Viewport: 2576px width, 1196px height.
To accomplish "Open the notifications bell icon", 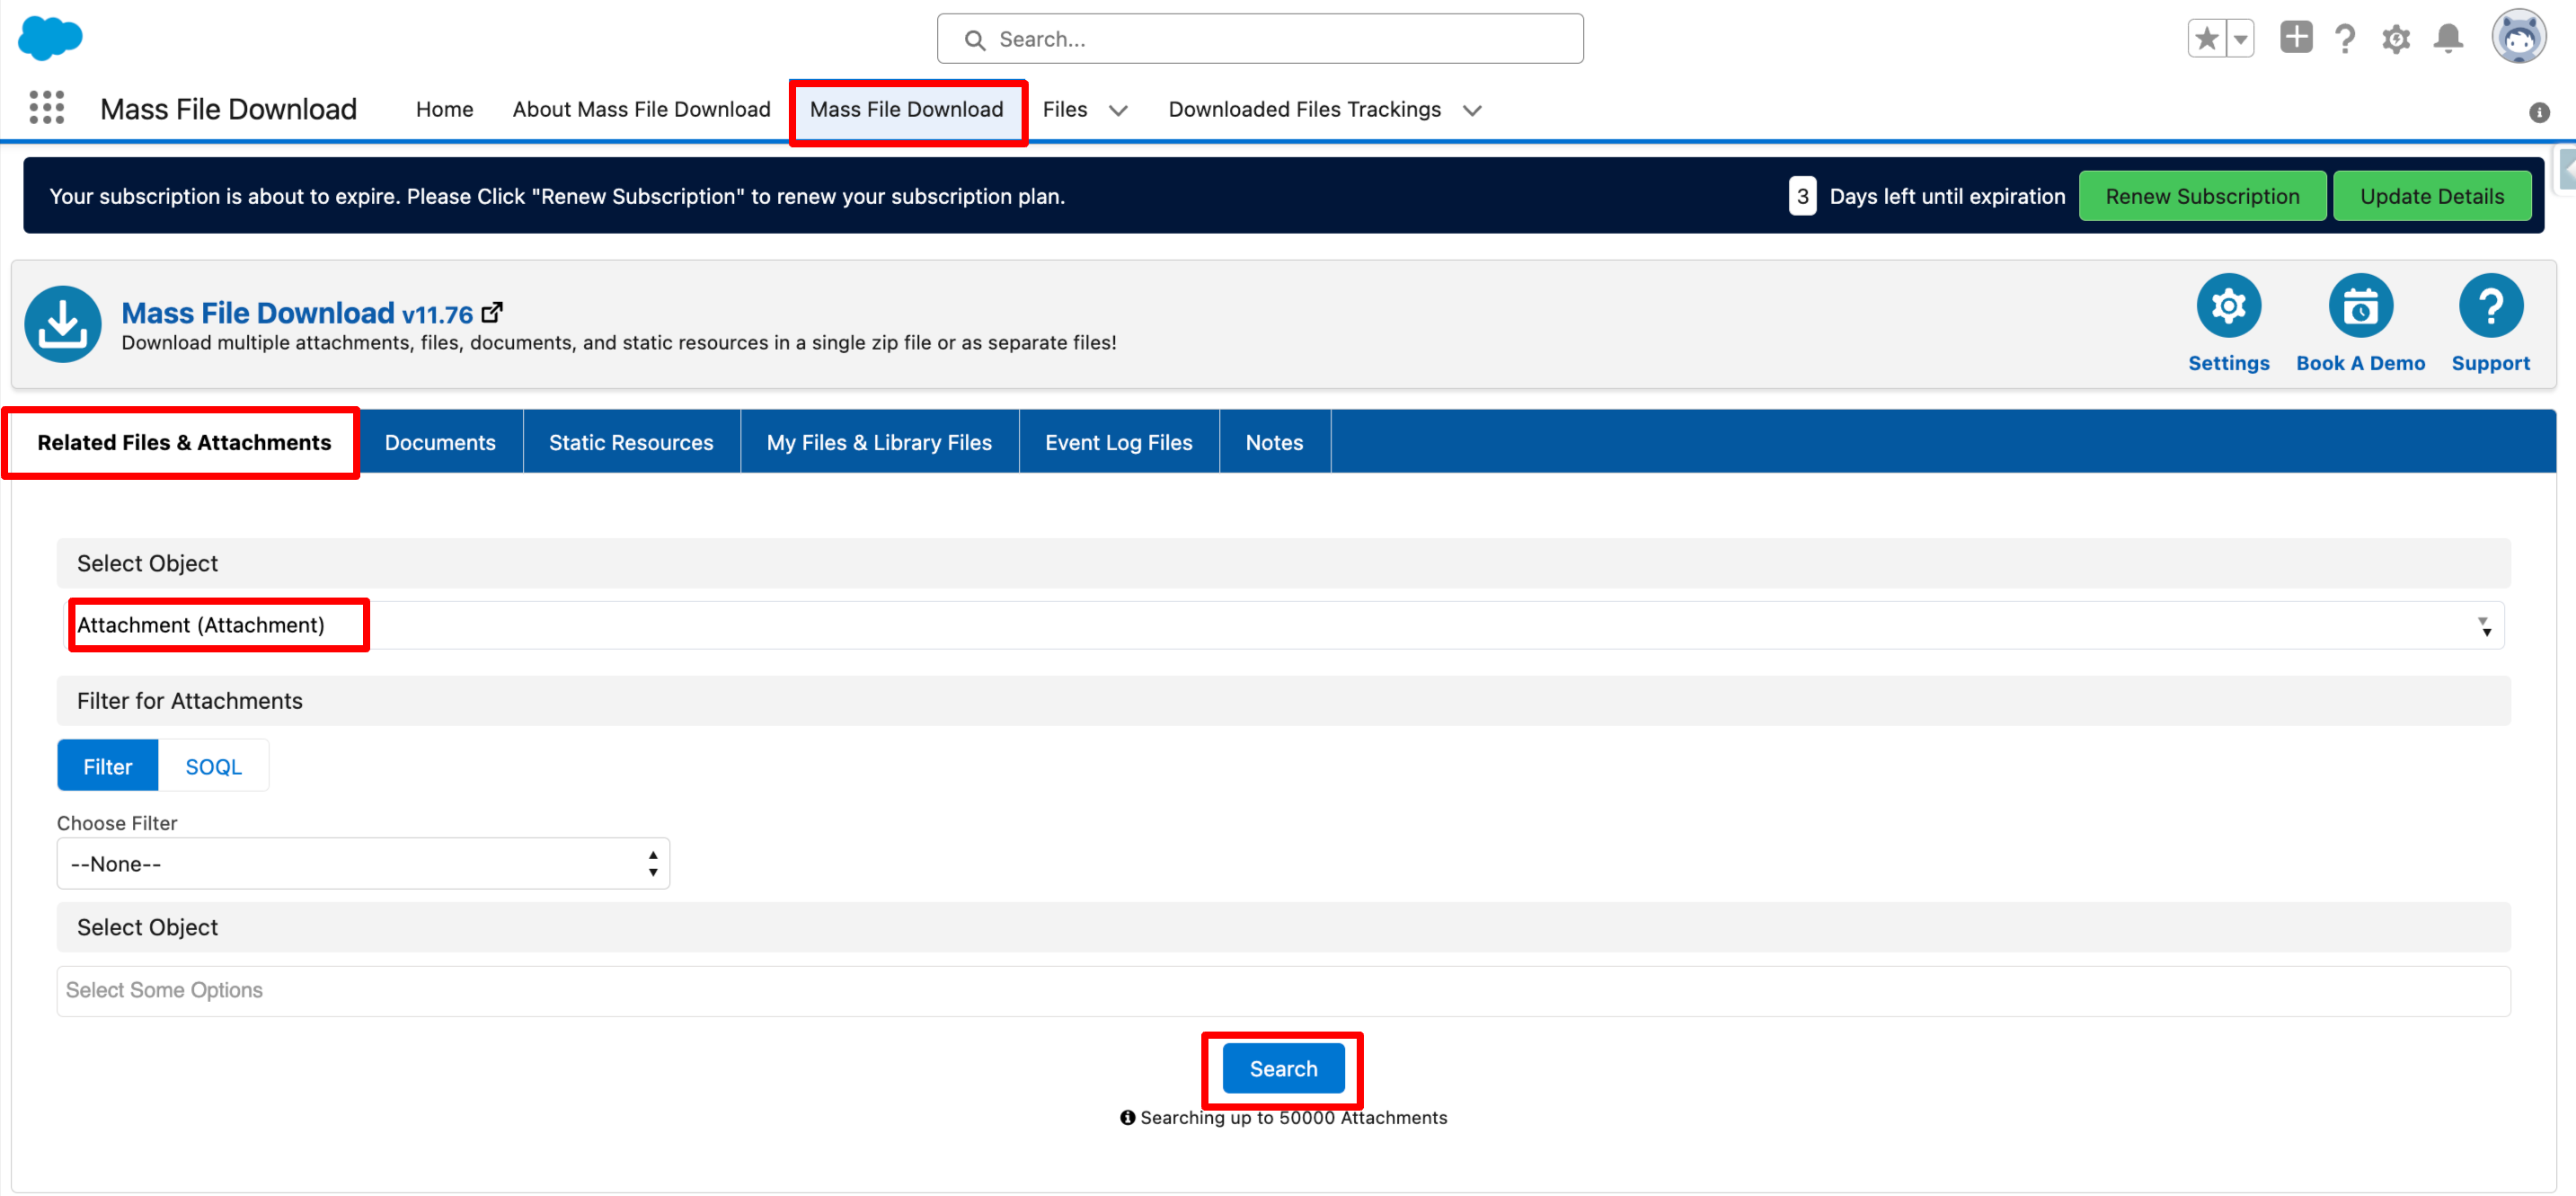I will click(x=2447, y=39).
